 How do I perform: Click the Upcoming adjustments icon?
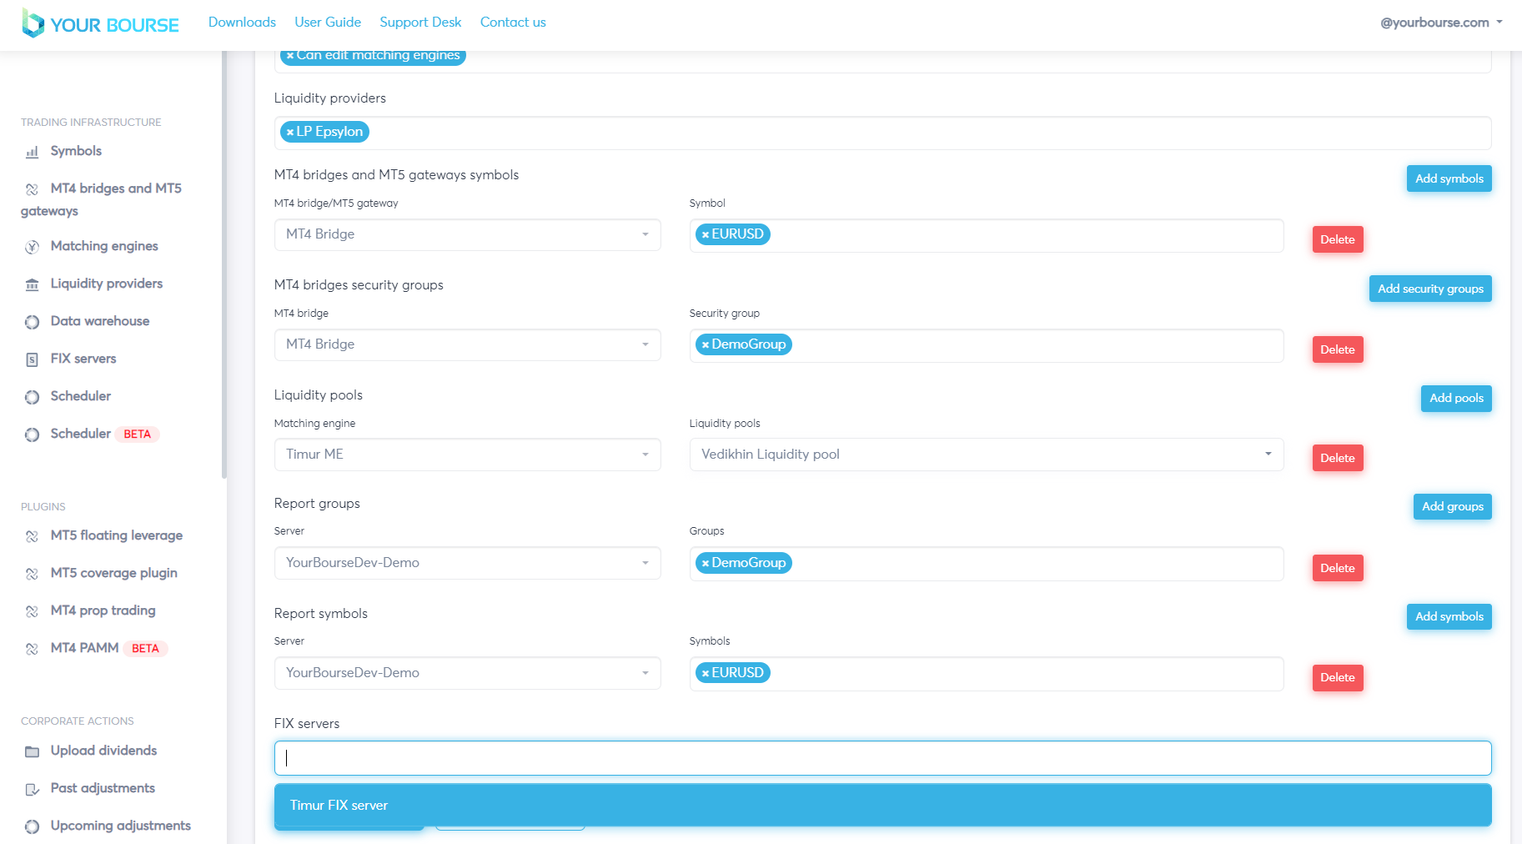32,827
